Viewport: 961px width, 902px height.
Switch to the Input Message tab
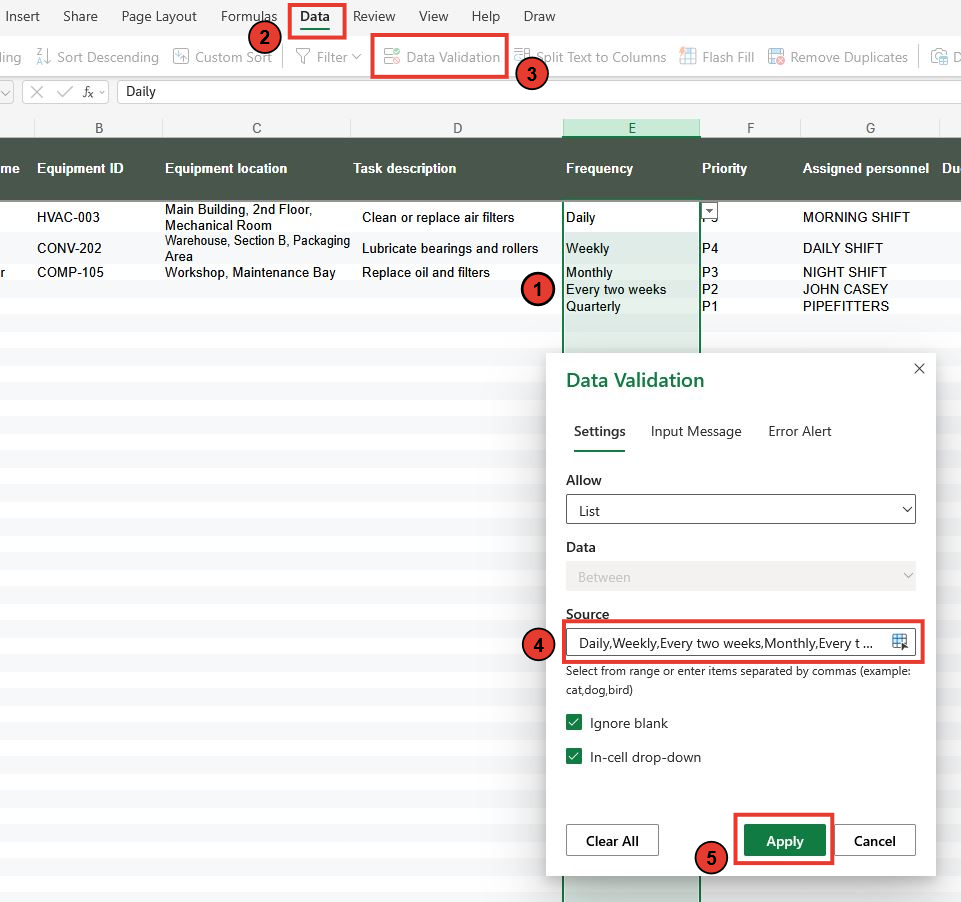click(x=695, y=431)
